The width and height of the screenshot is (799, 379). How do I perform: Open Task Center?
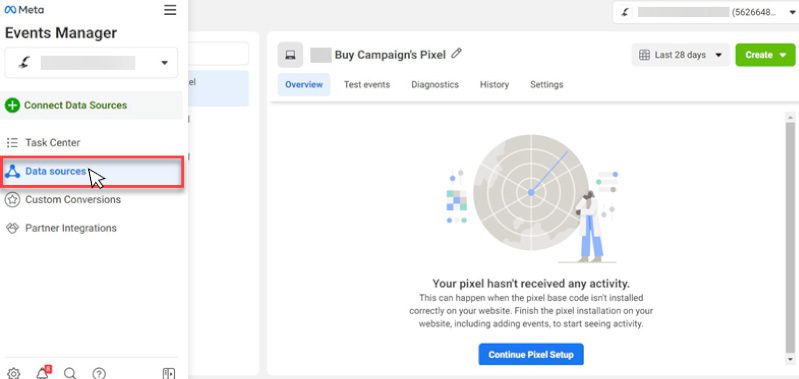click(52, 143)
